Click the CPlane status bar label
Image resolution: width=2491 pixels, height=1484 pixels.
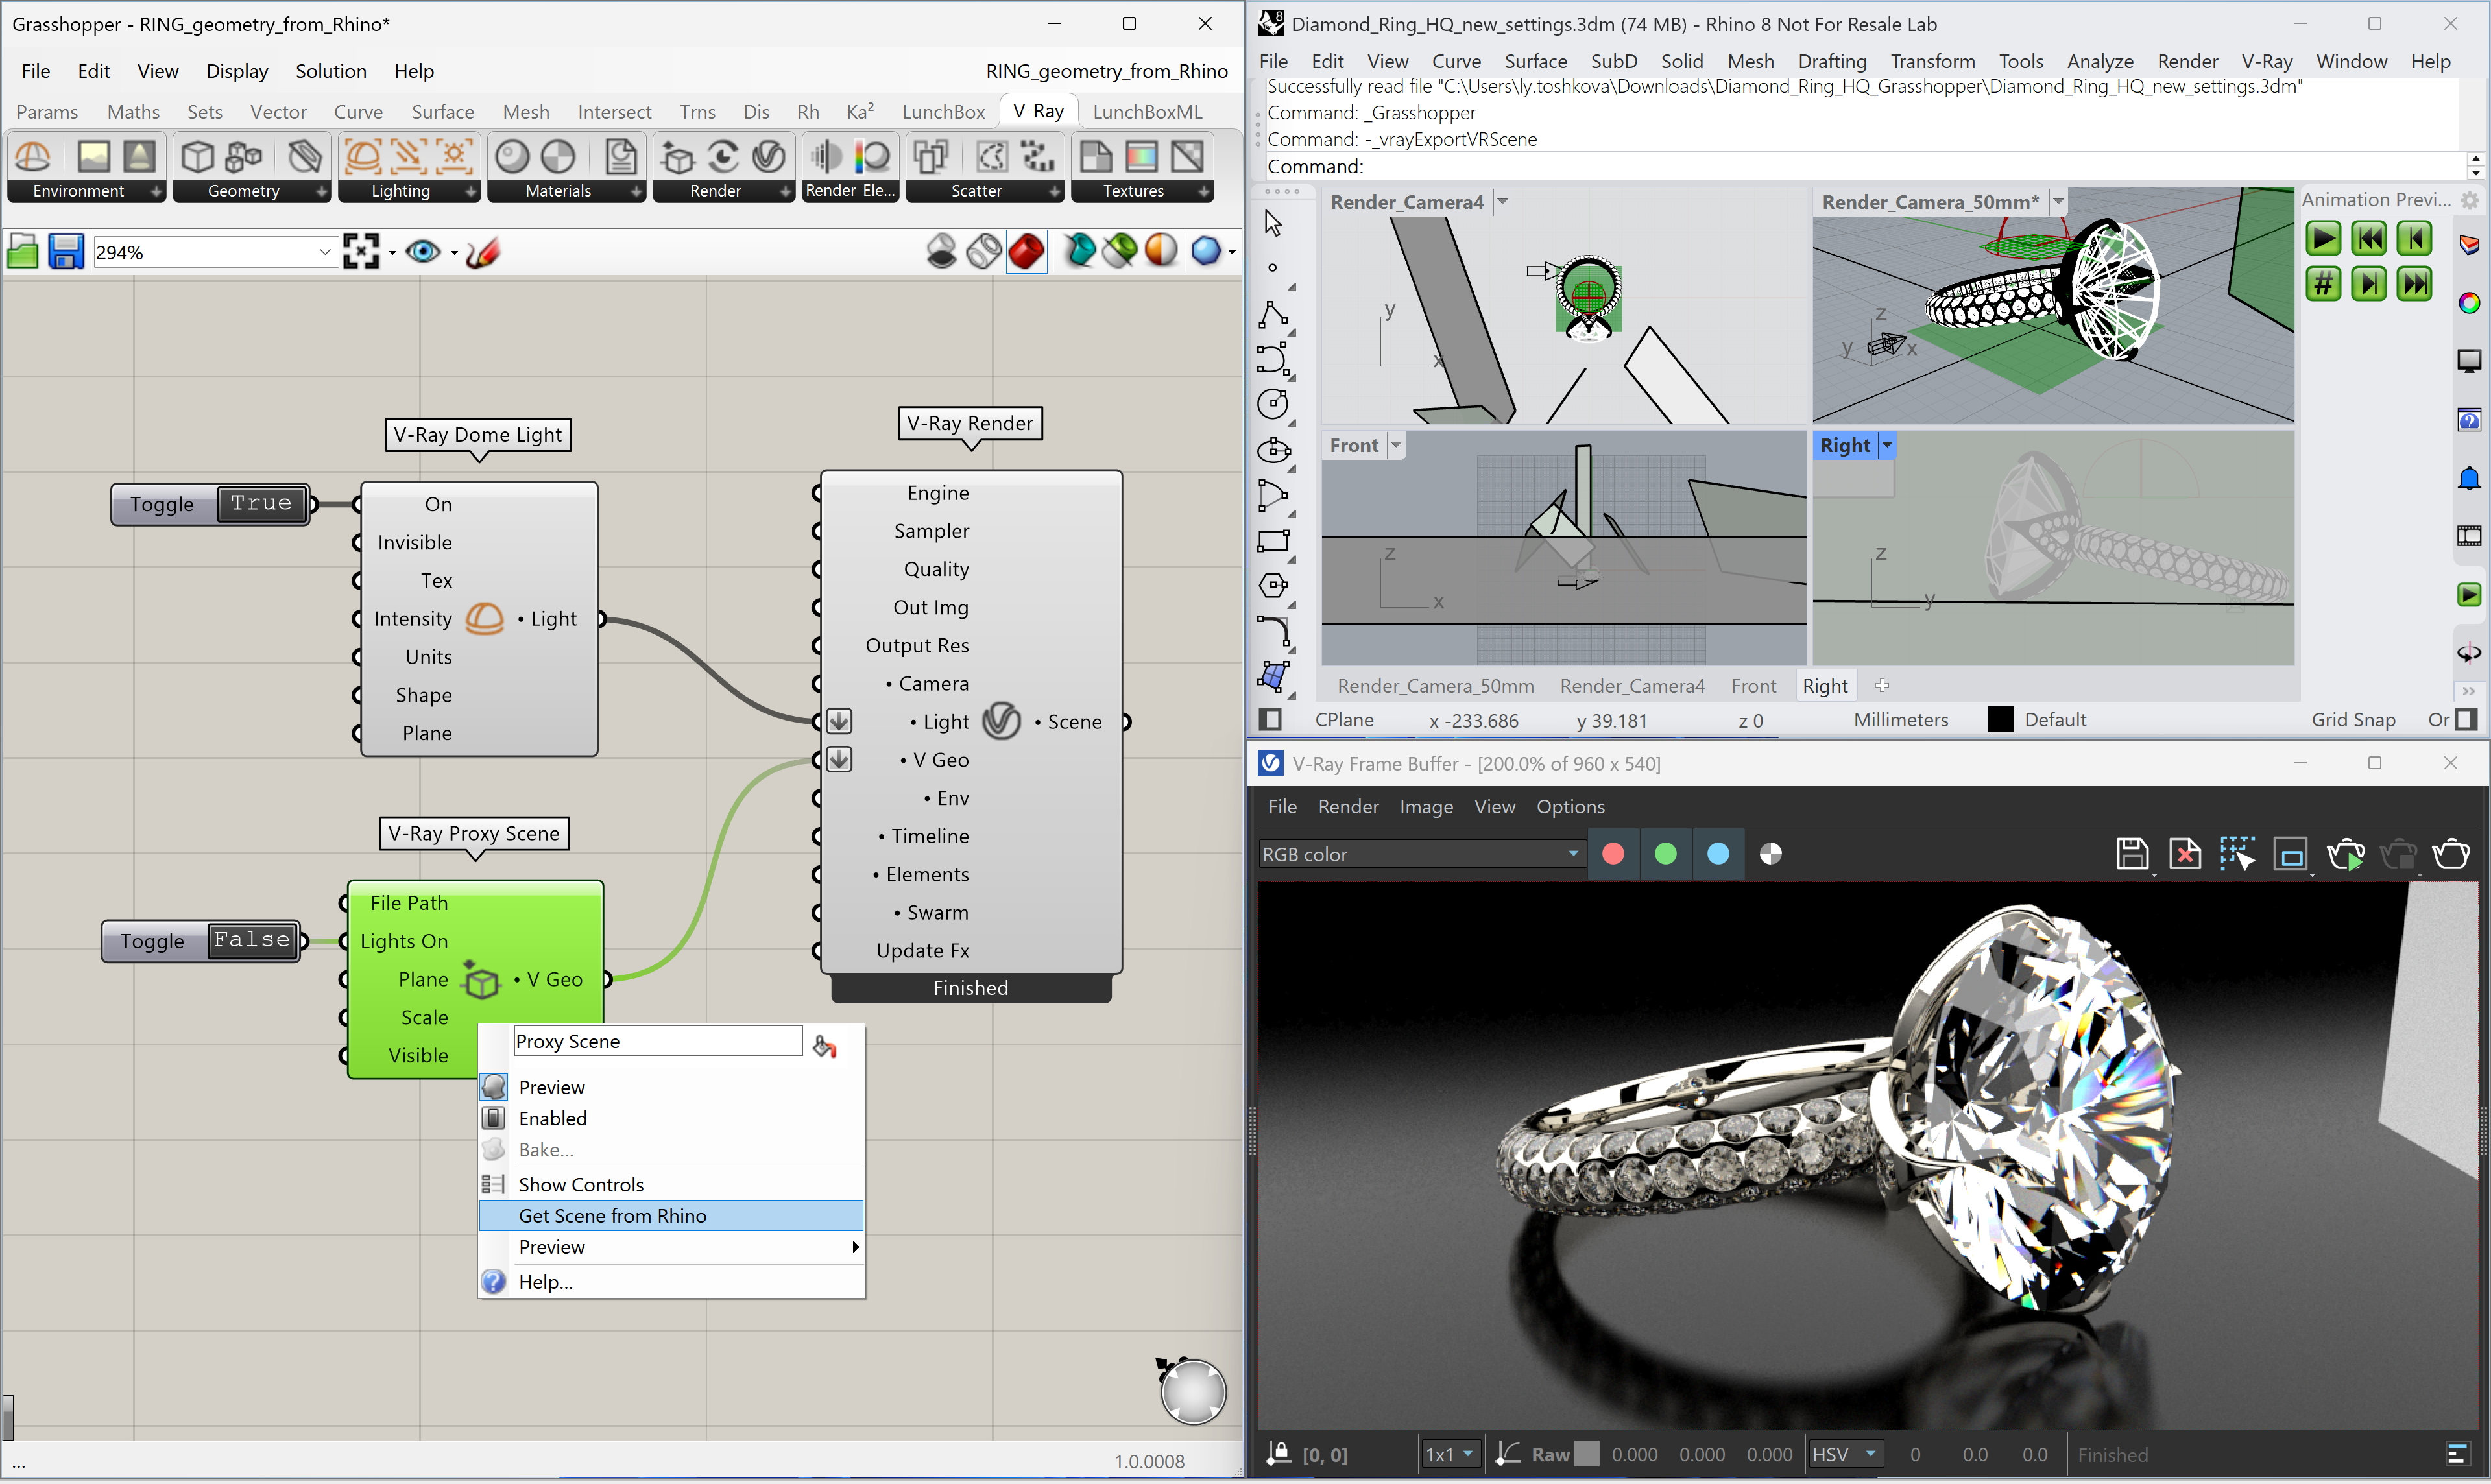pos(1343,720)
